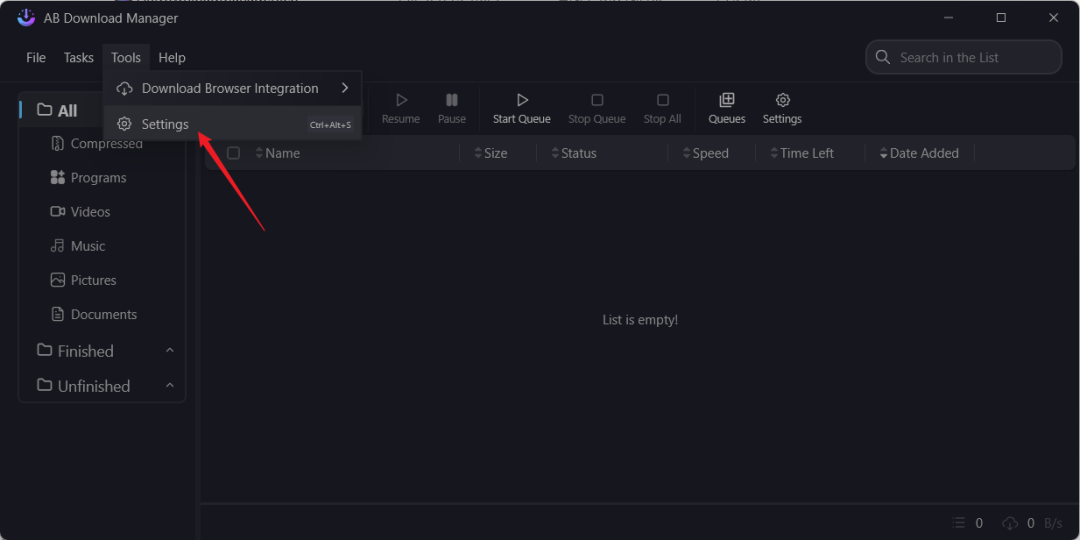Select the Documents category

click(x=102, y=314)
